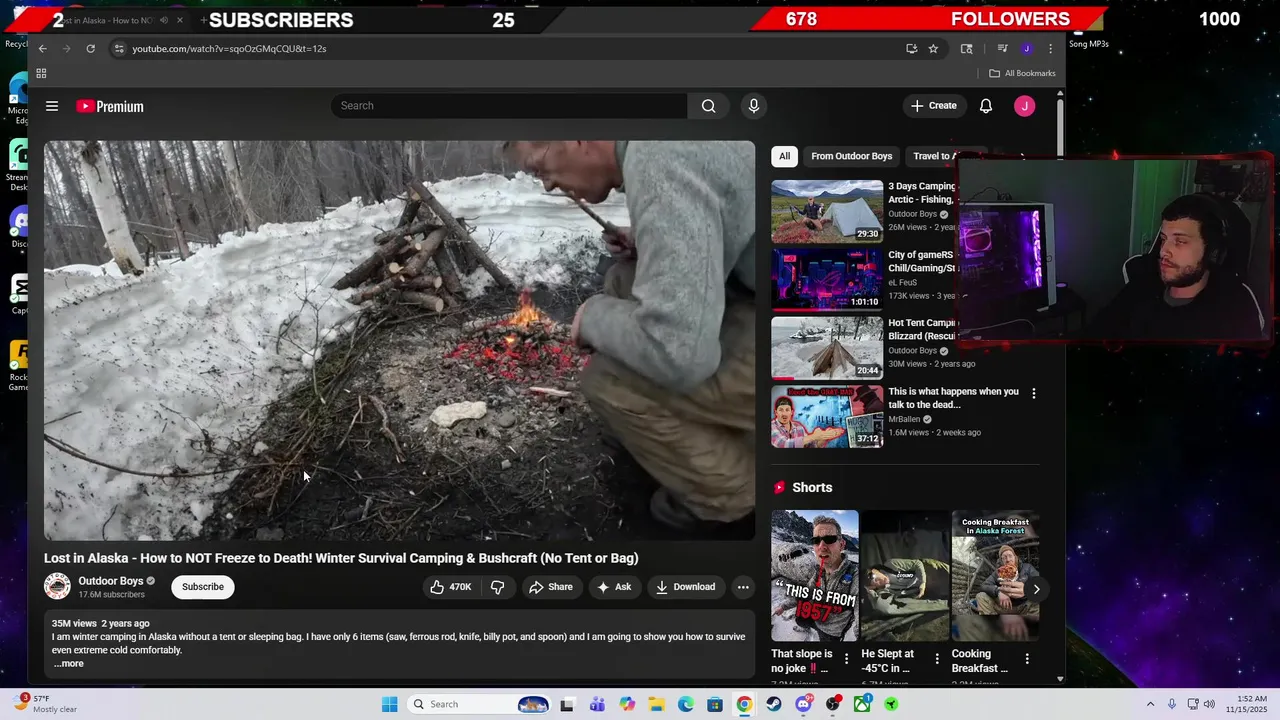Open Microsoft Edge from taskbar
Screen dimensions: 1280x720
pos(686,704)
